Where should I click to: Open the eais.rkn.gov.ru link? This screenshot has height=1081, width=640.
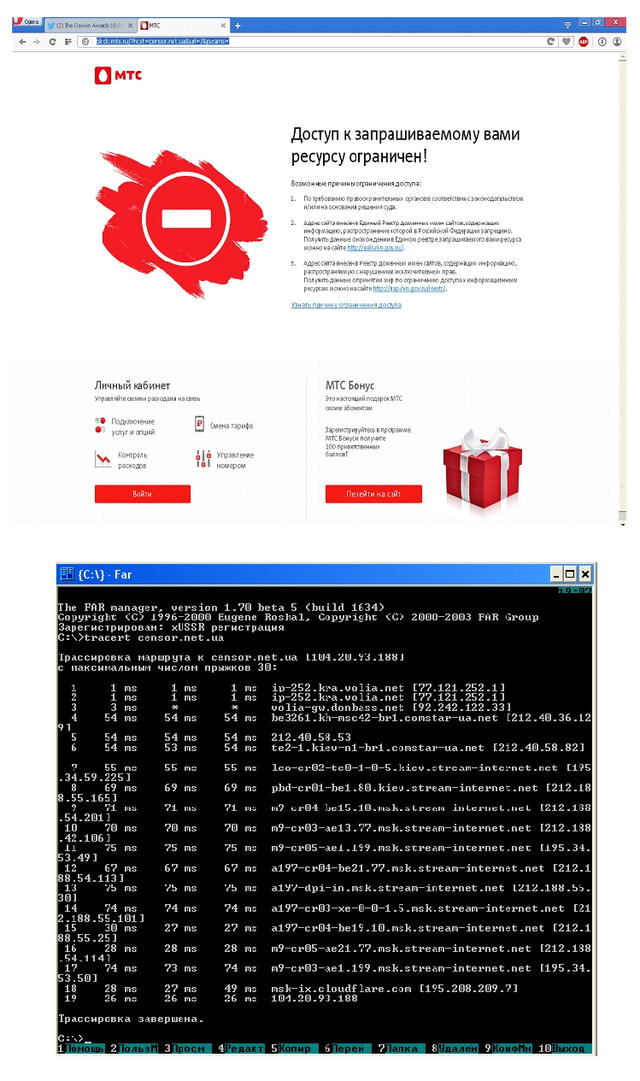(x=374, y=247)
